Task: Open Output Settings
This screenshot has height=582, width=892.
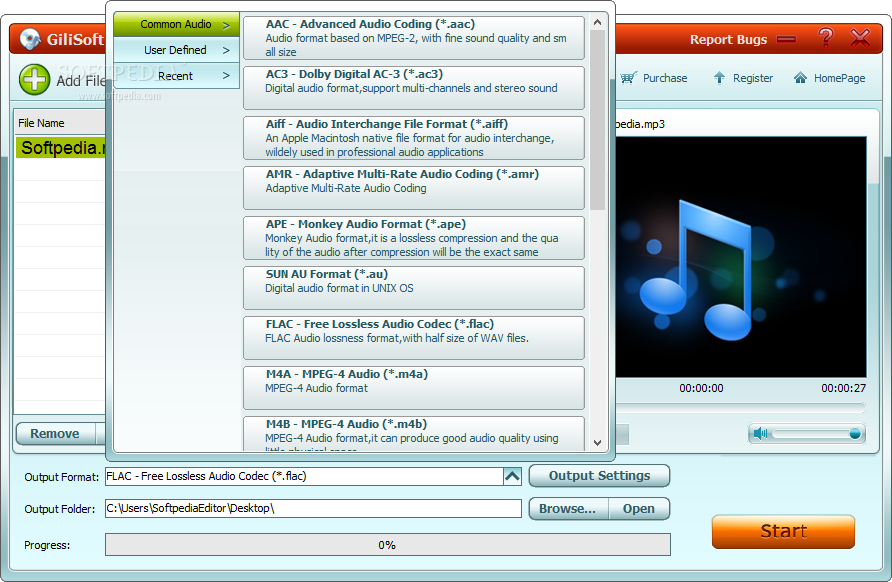Action: point(599,476)
